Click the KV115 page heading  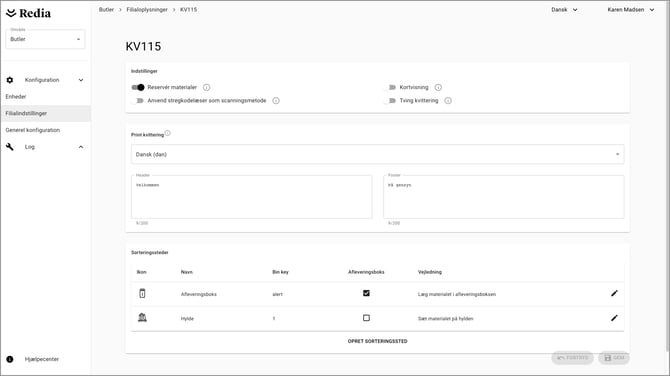click(x=143, y=47)
